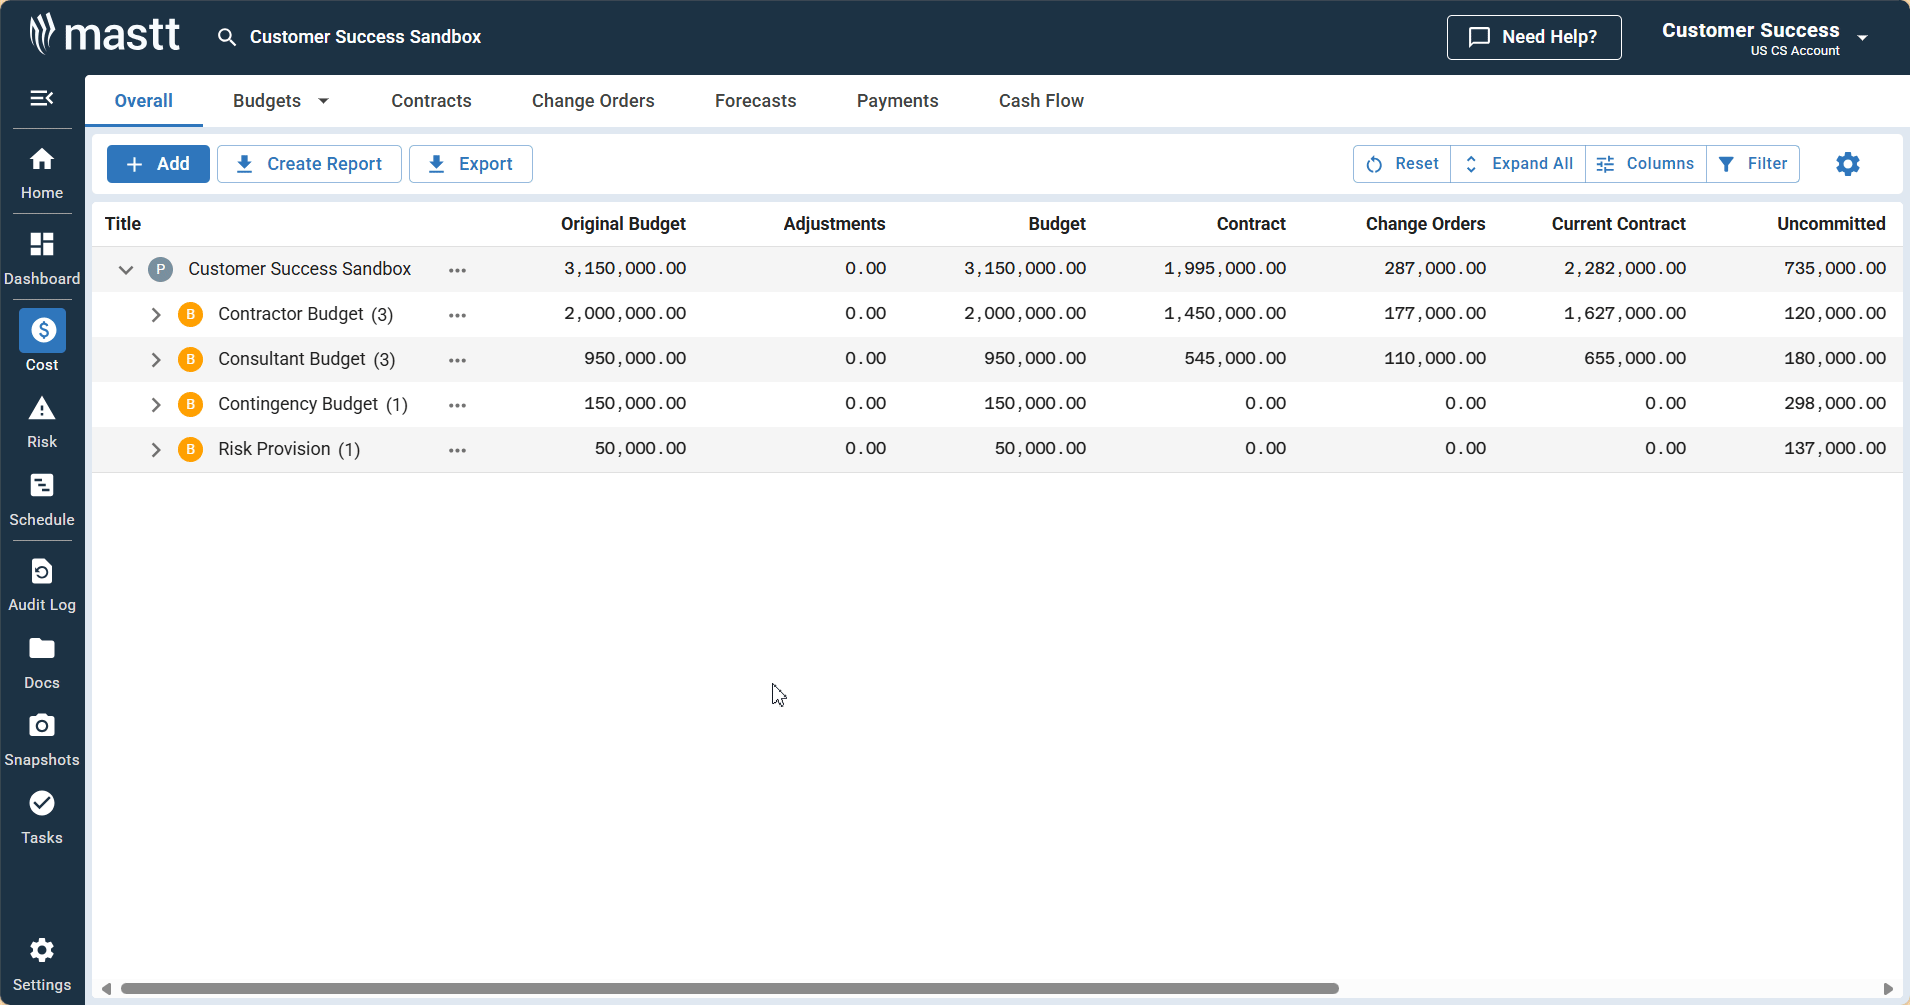Expand the Consultant Budget row
Image resolution: width=1910 pixels, height=1005 pixels.
[x=156, y=359]
